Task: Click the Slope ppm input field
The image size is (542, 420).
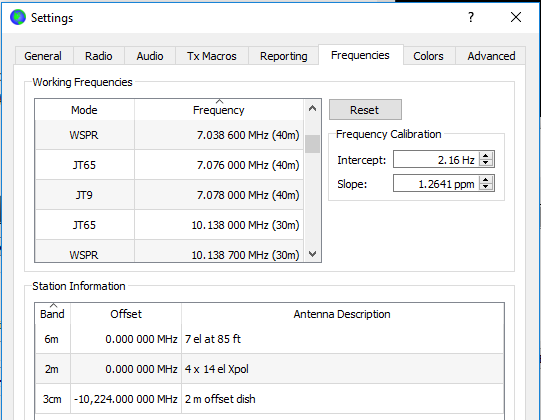Action: pos(436,183)
